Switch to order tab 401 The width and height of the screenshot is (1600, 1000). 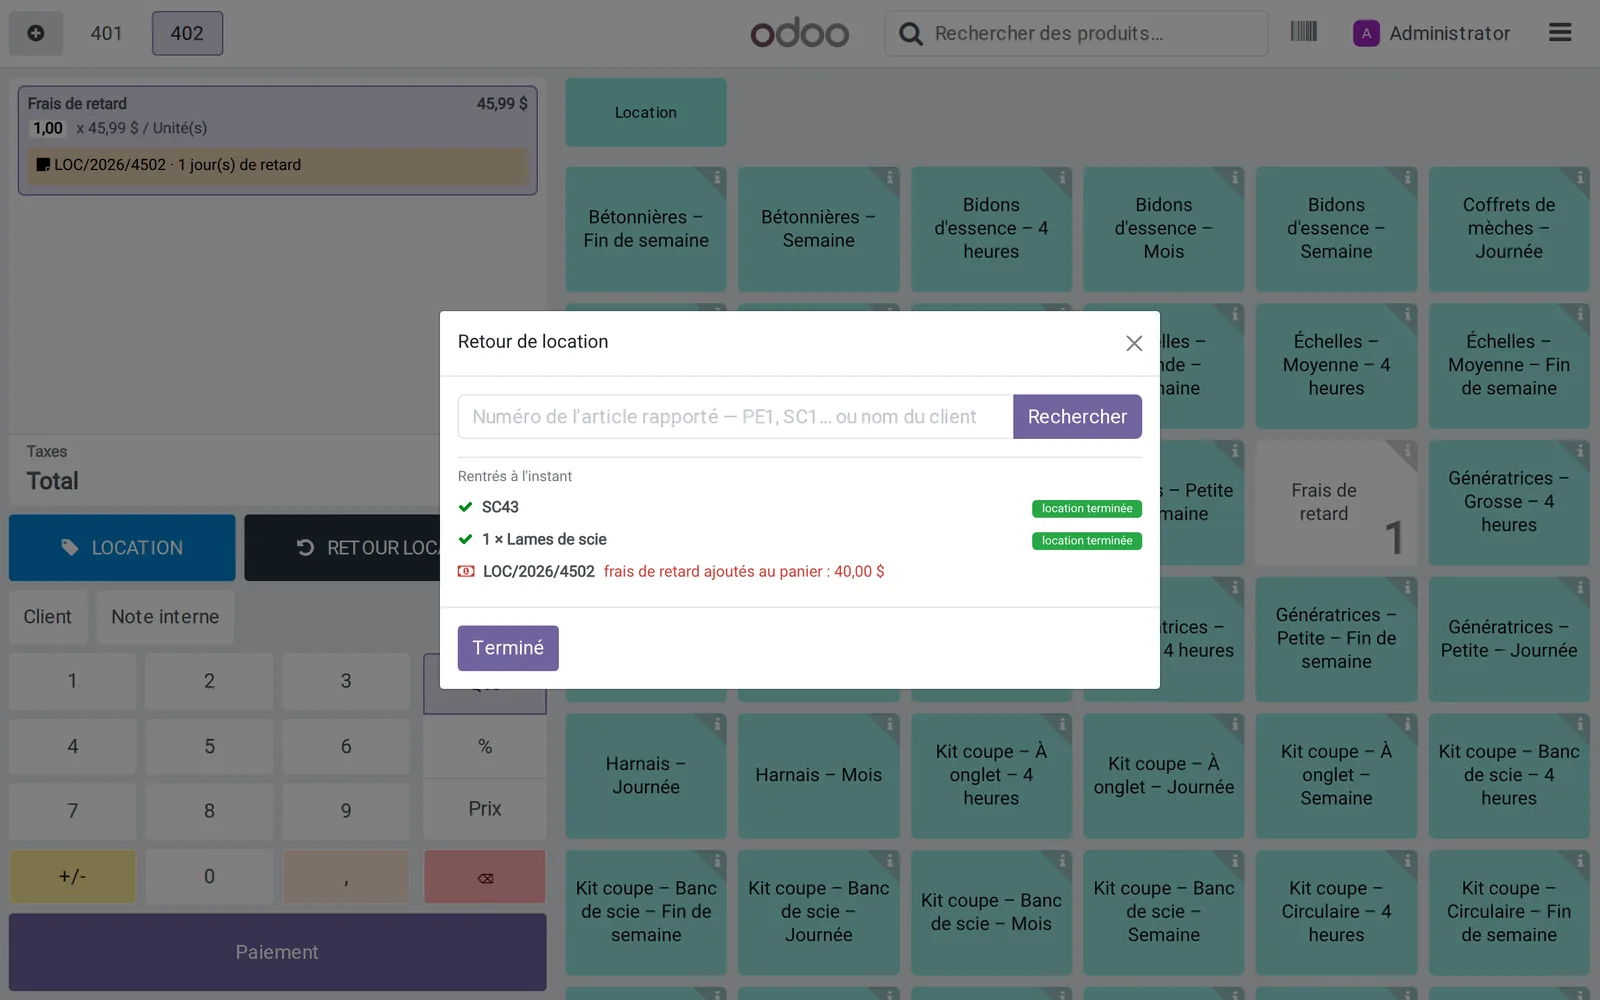click(106, 33)
